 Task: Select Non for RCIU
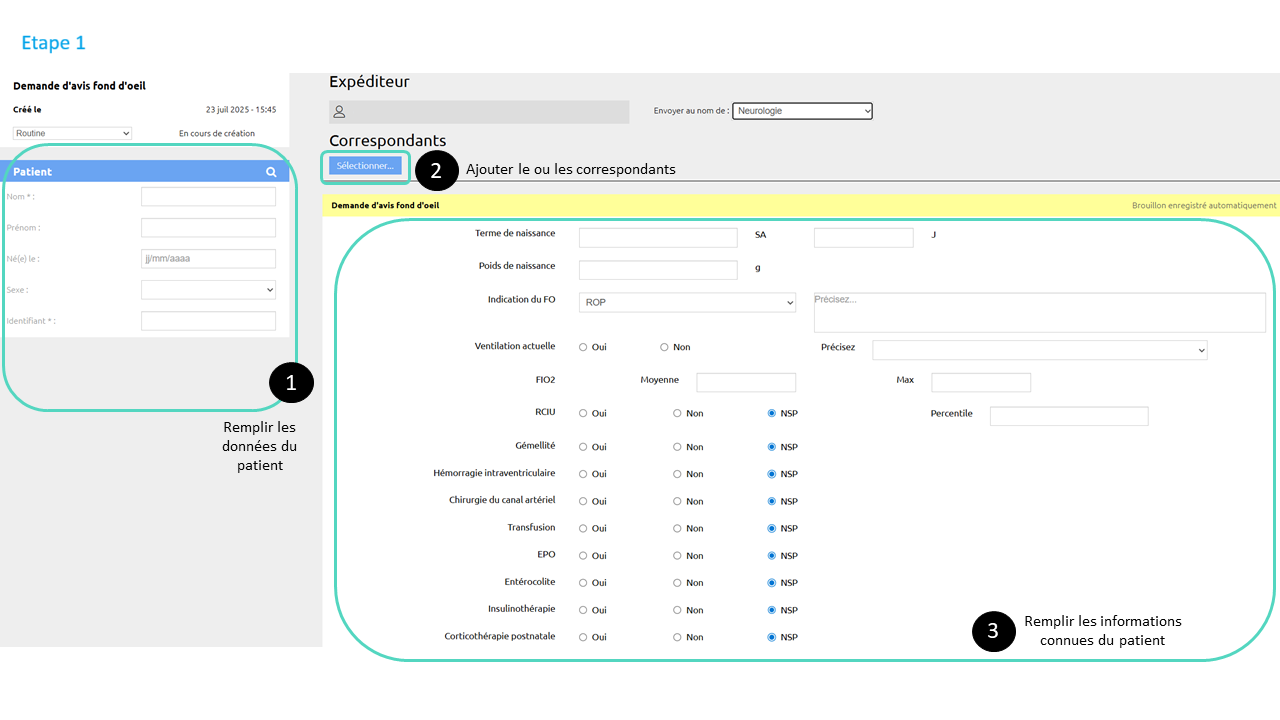point(677,413)
